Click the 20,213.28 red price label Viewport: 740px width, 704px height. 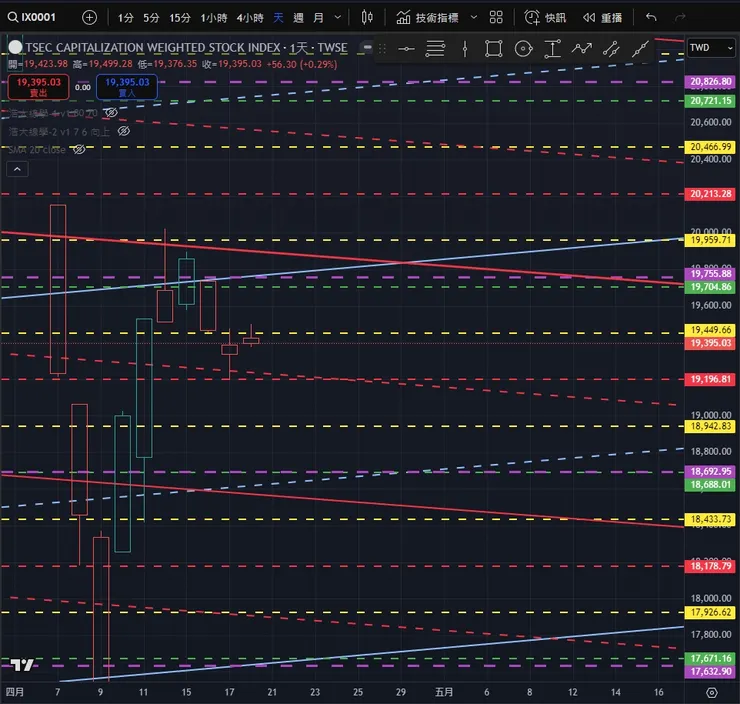pos(710,194)
